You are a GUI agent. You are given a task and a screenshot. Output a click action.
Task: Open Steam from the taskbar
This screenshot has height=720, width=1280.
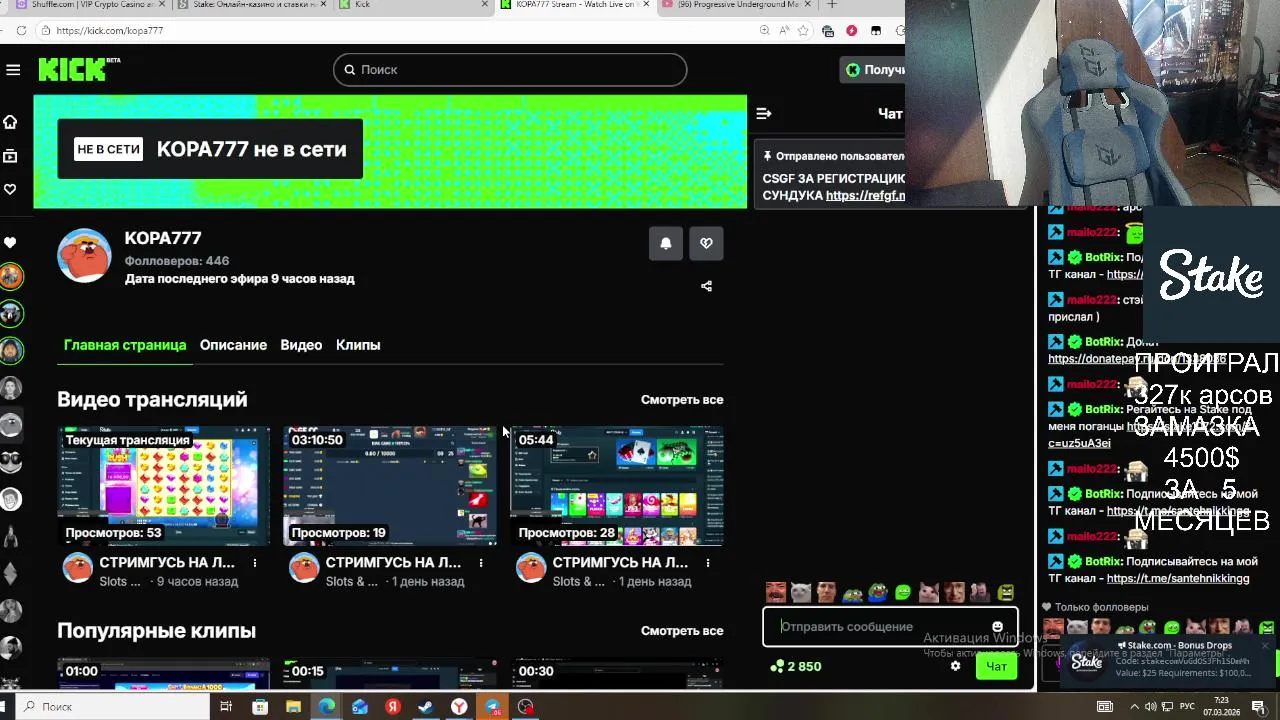426,707
